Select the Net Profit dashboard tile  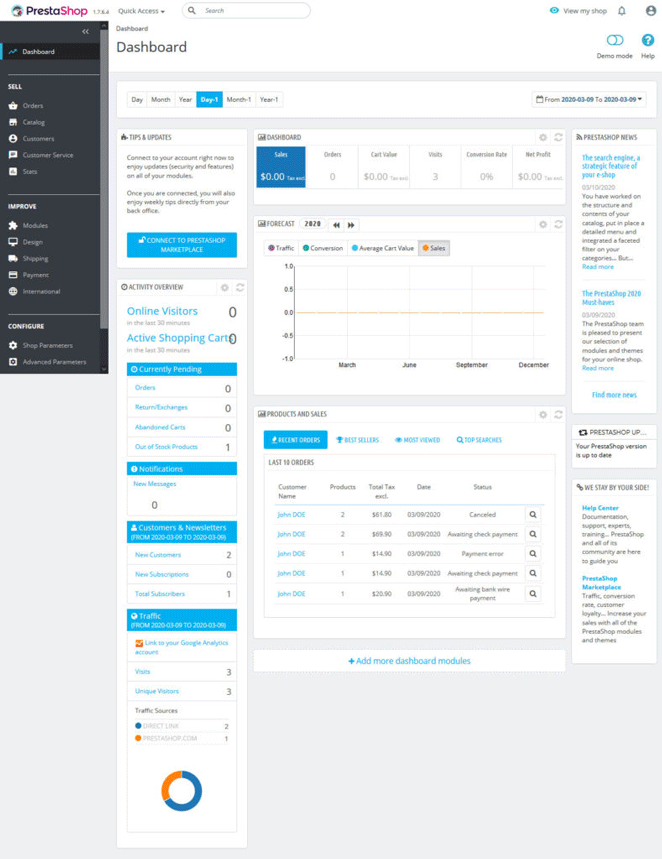[538, 167]
